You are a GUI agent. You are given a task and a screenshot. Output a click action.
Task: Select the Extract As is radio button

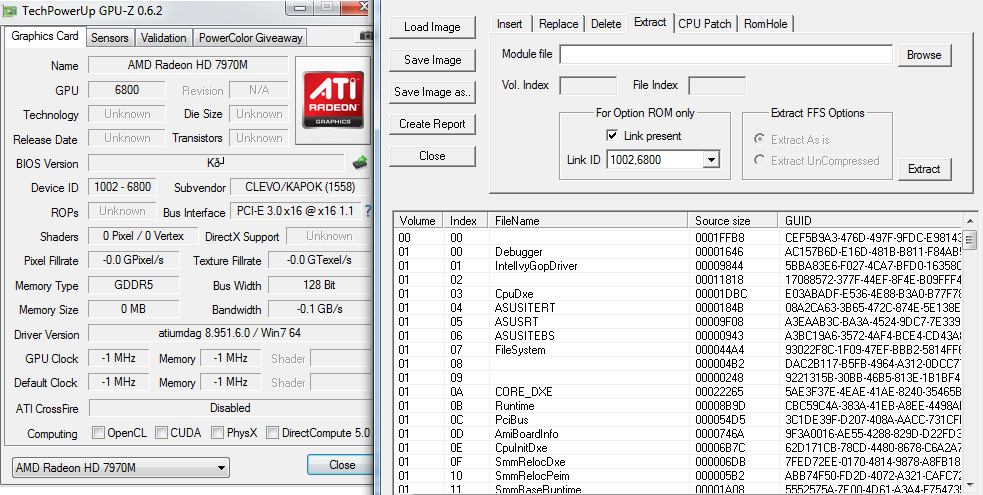tap(759, 138)
